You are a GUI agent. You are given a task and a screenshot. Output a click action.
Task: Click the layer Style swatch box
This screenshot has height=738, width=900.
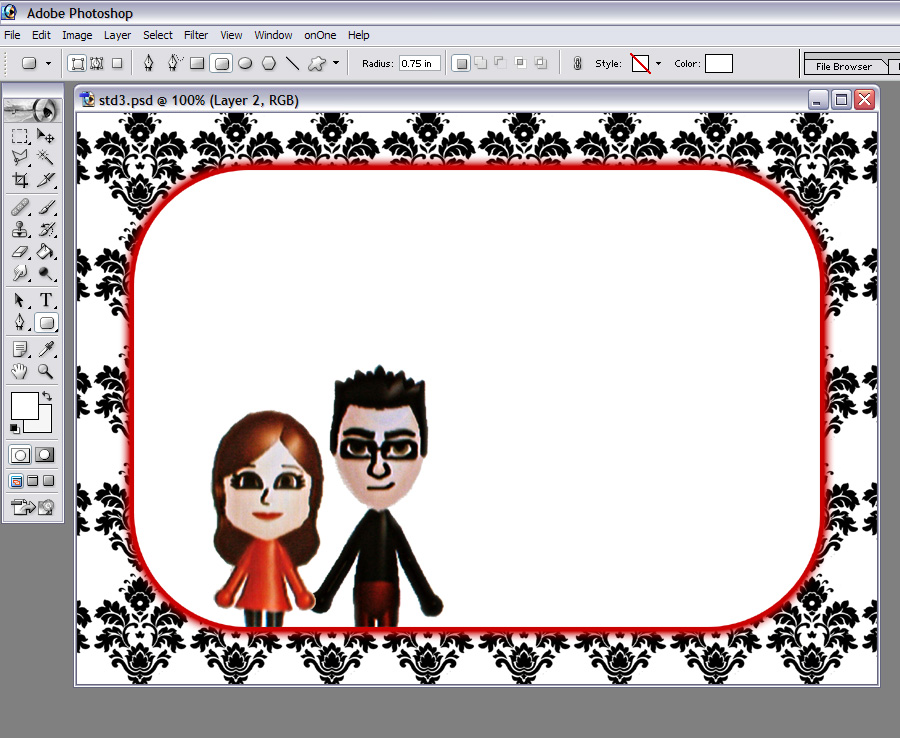[x=641, y=63]
